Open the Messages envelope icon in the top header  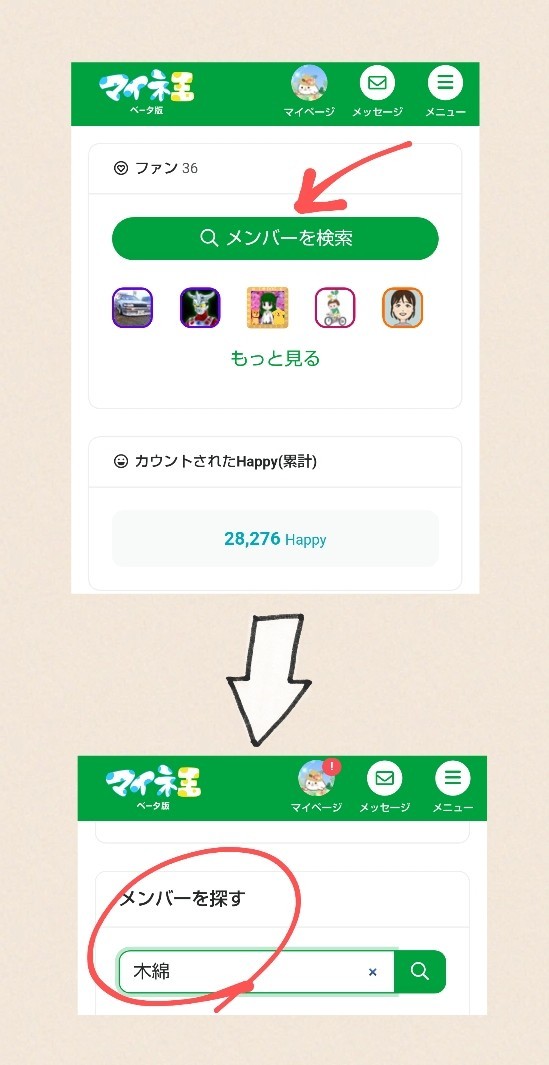coord(377,84)
